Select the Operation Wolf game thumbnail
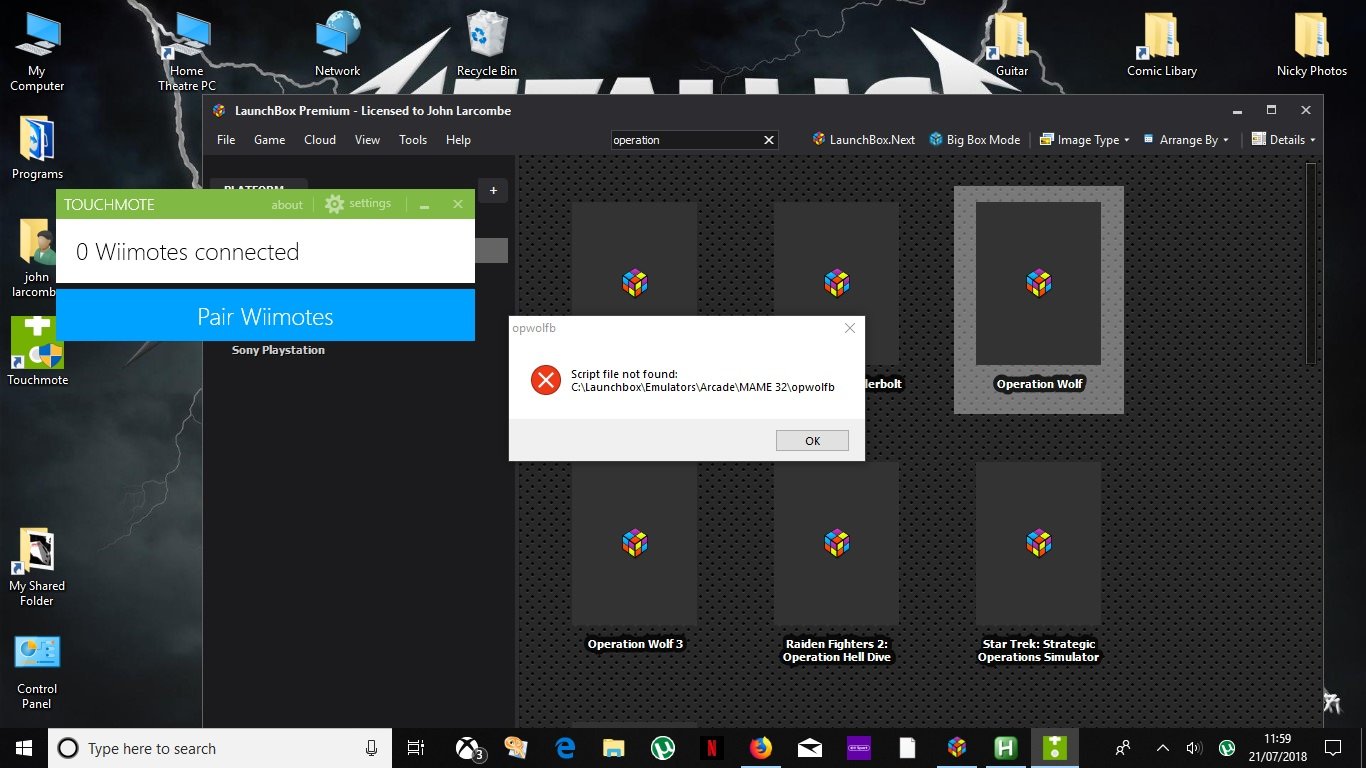 1038,284
